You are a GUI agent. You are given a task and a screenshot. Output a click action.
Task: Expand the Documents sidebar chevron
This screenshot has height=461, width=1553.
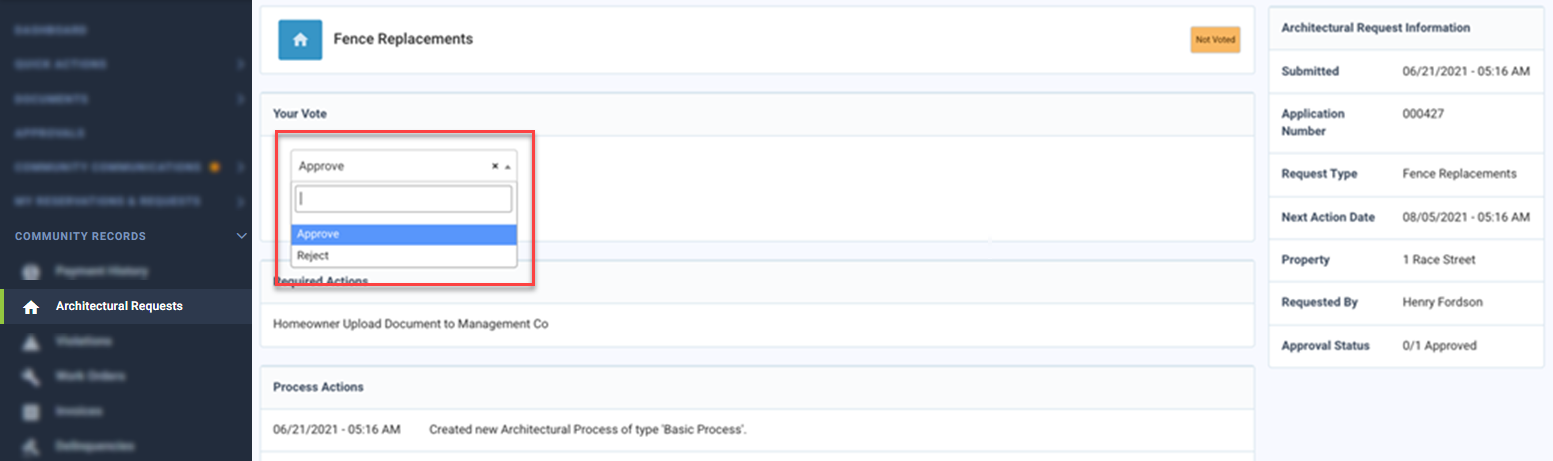(241, 100)
